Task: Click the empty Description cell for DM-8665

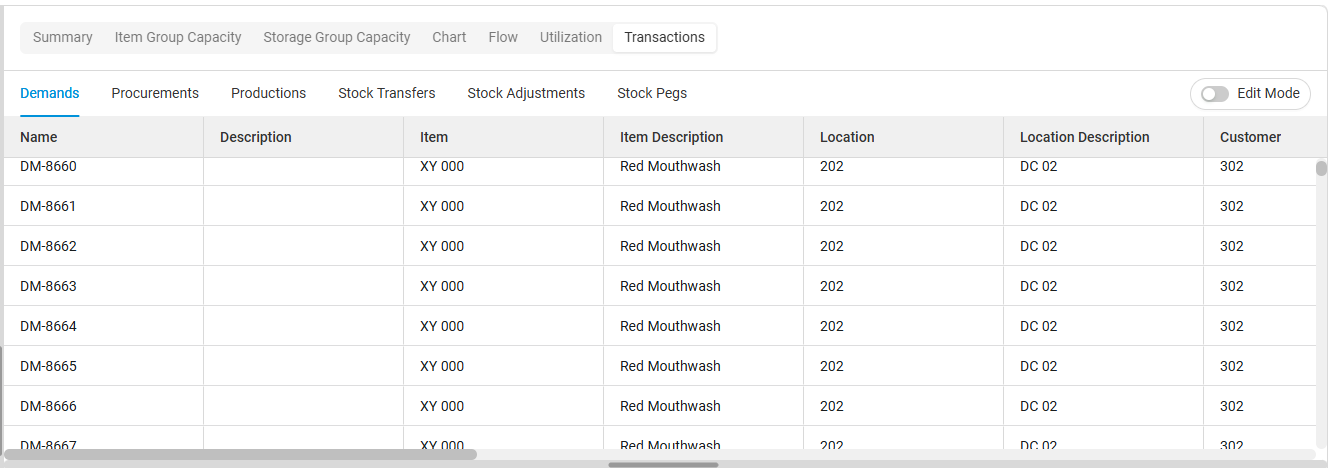Action: (x=303, y=367)
